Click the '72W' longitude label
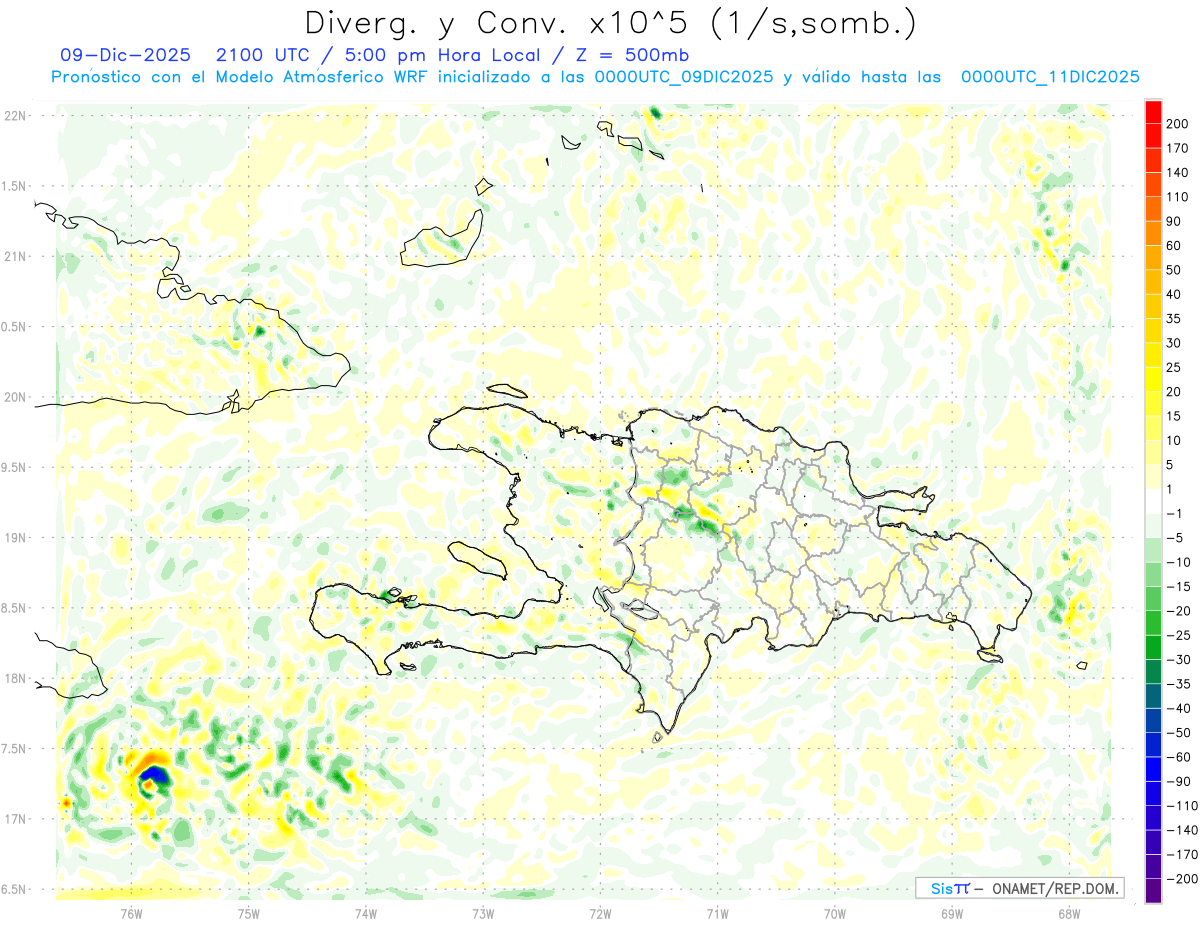This screenshot has width=1200, height=927. click(600, 913)
